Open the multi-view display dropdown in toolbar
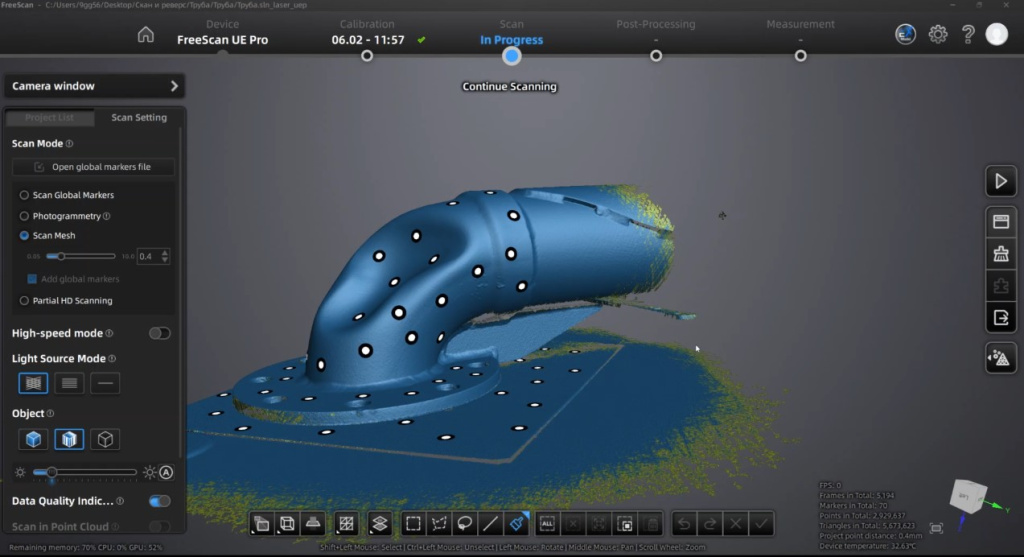Screen dimensions: 1024x557 (260, 523)
